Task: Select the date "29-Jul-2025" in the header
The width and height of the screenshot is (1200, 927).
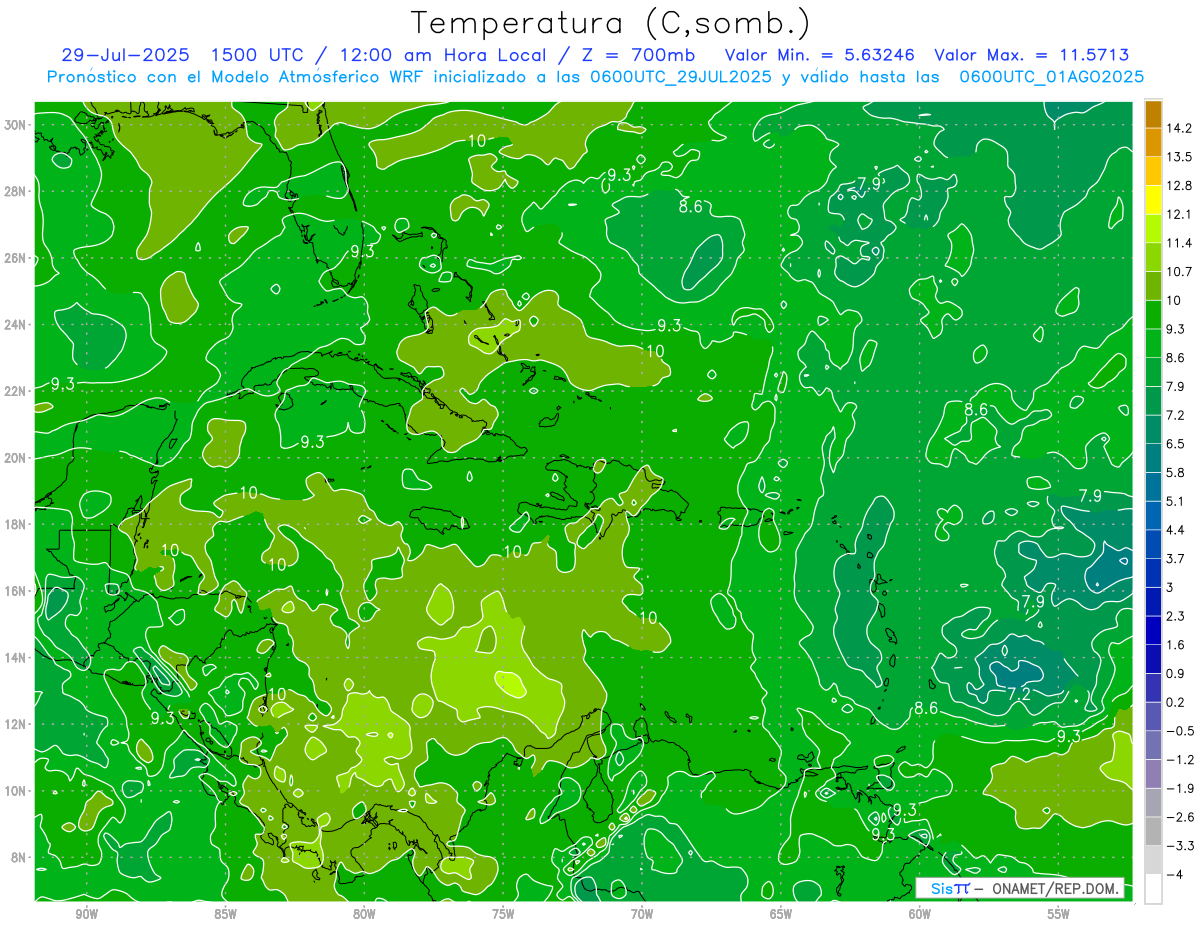Action: pos(124,55)
